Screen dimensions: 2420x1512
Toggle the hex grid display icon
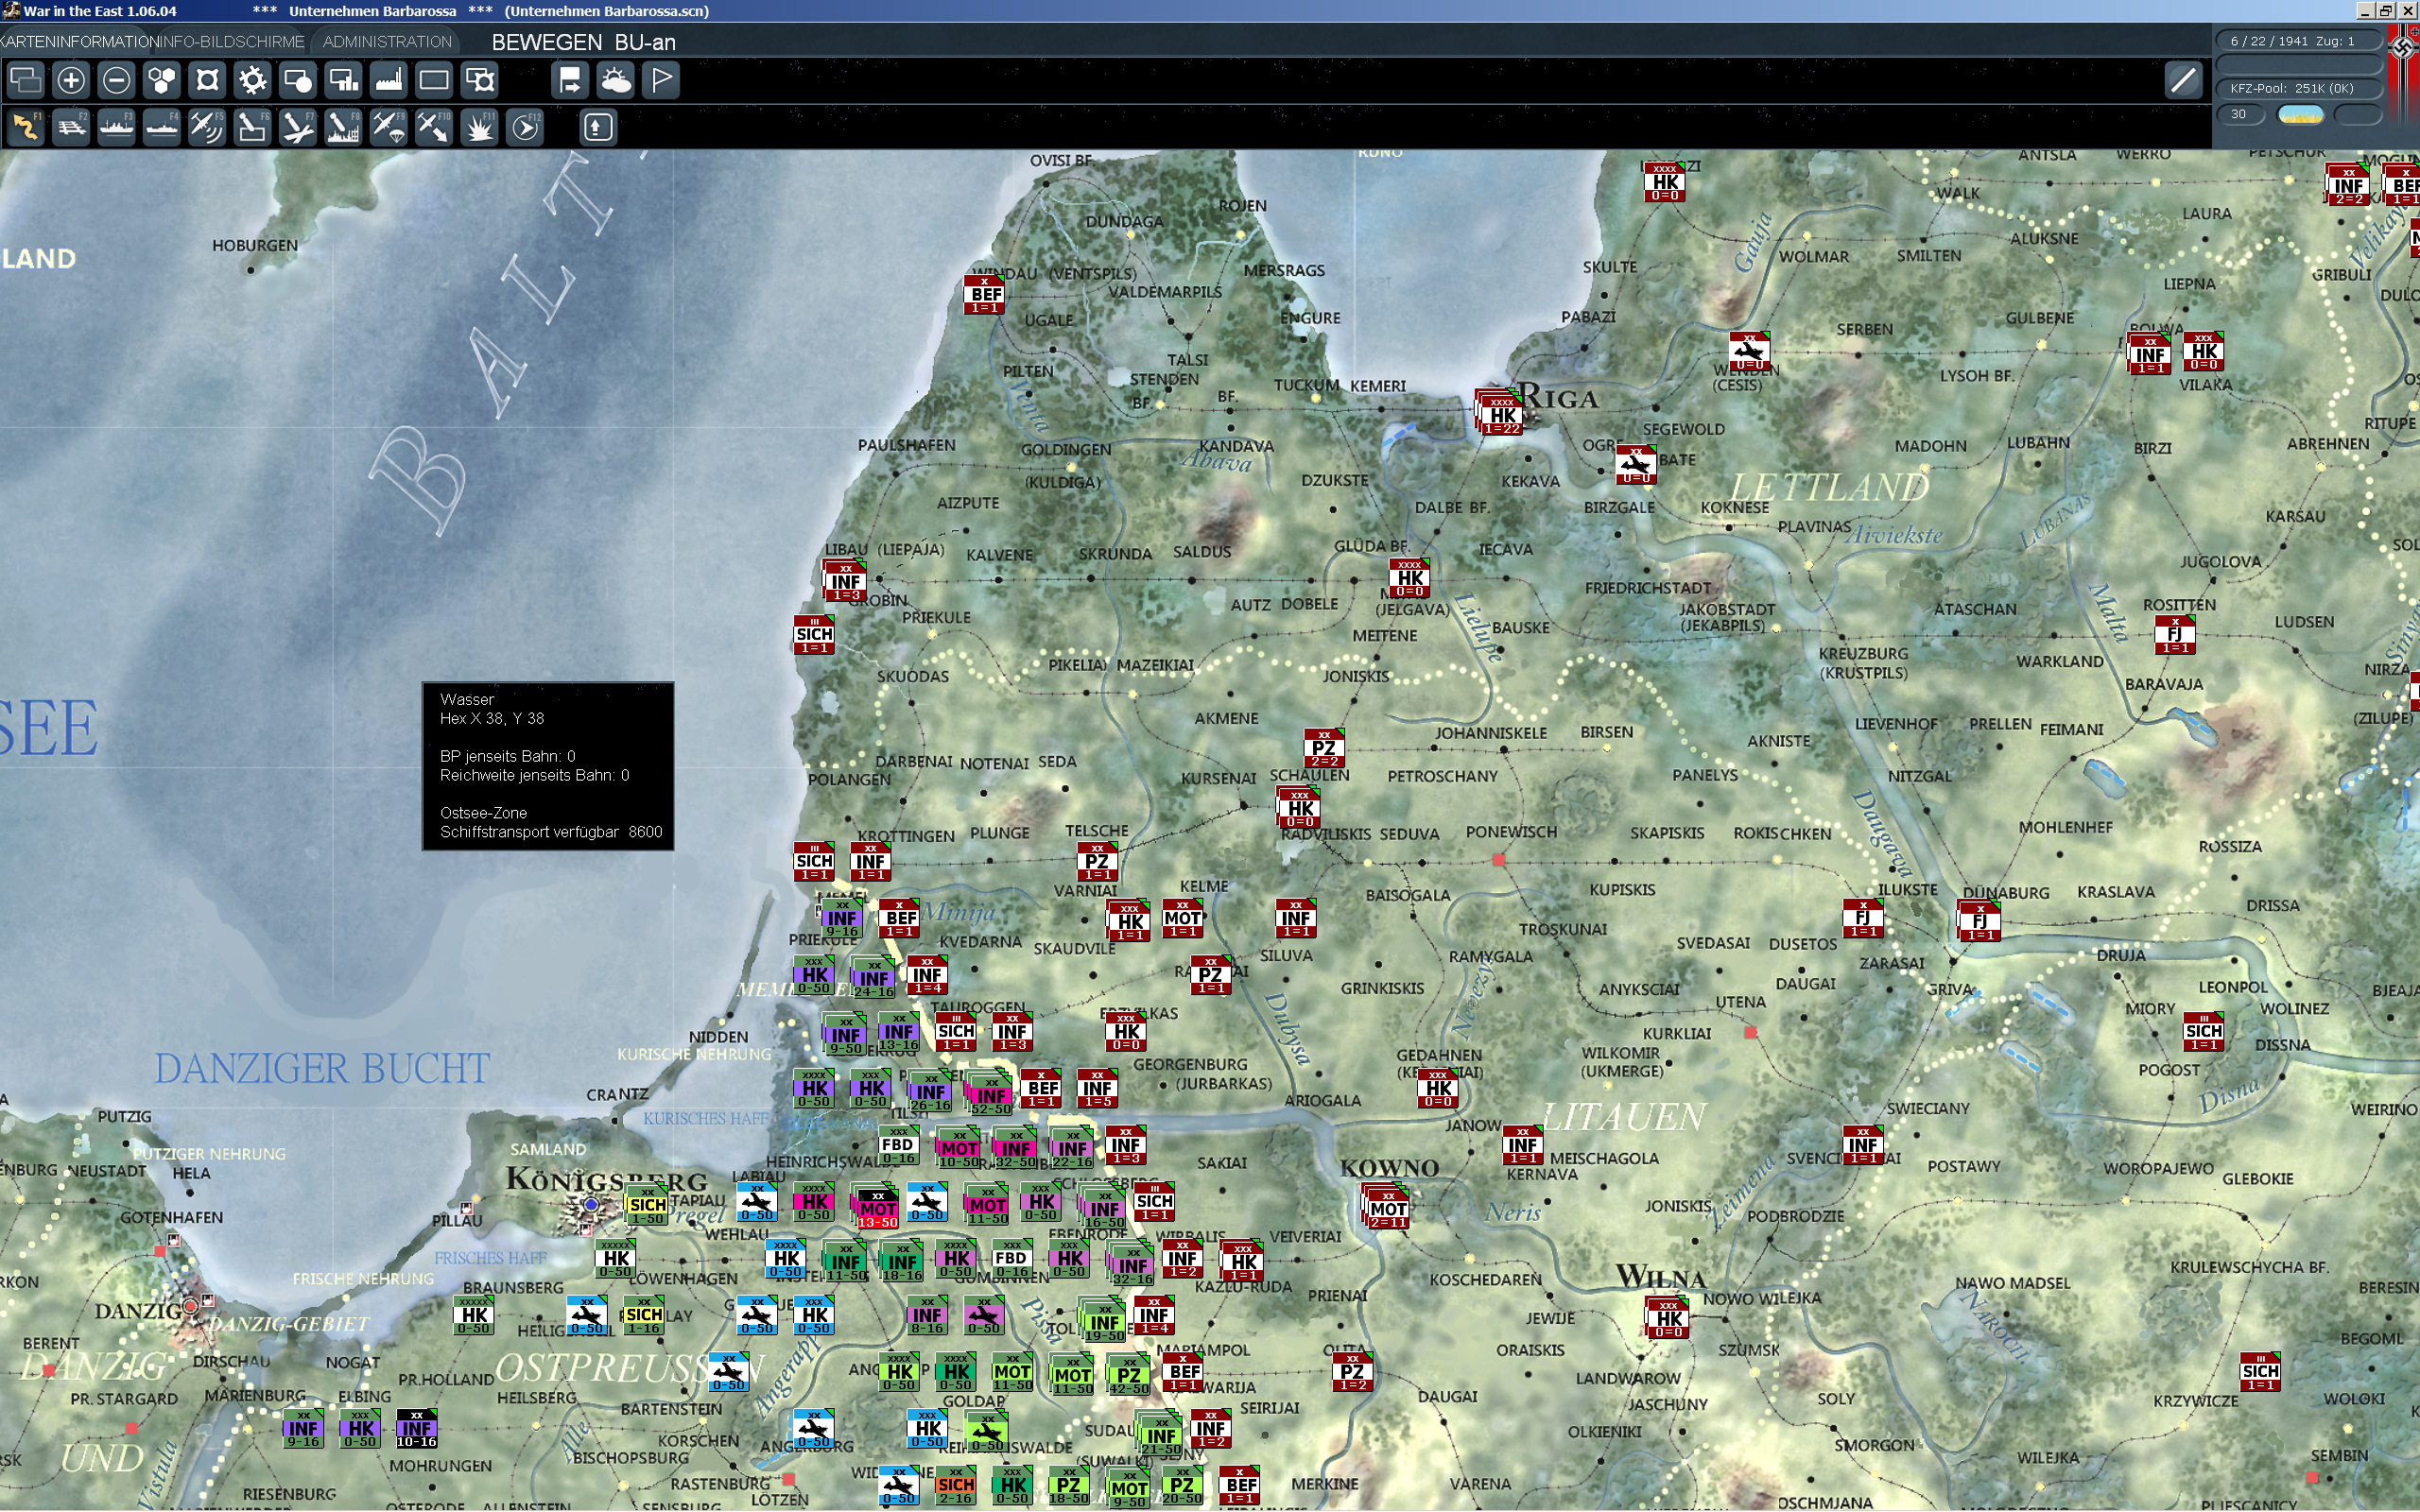tap(160, 80)
